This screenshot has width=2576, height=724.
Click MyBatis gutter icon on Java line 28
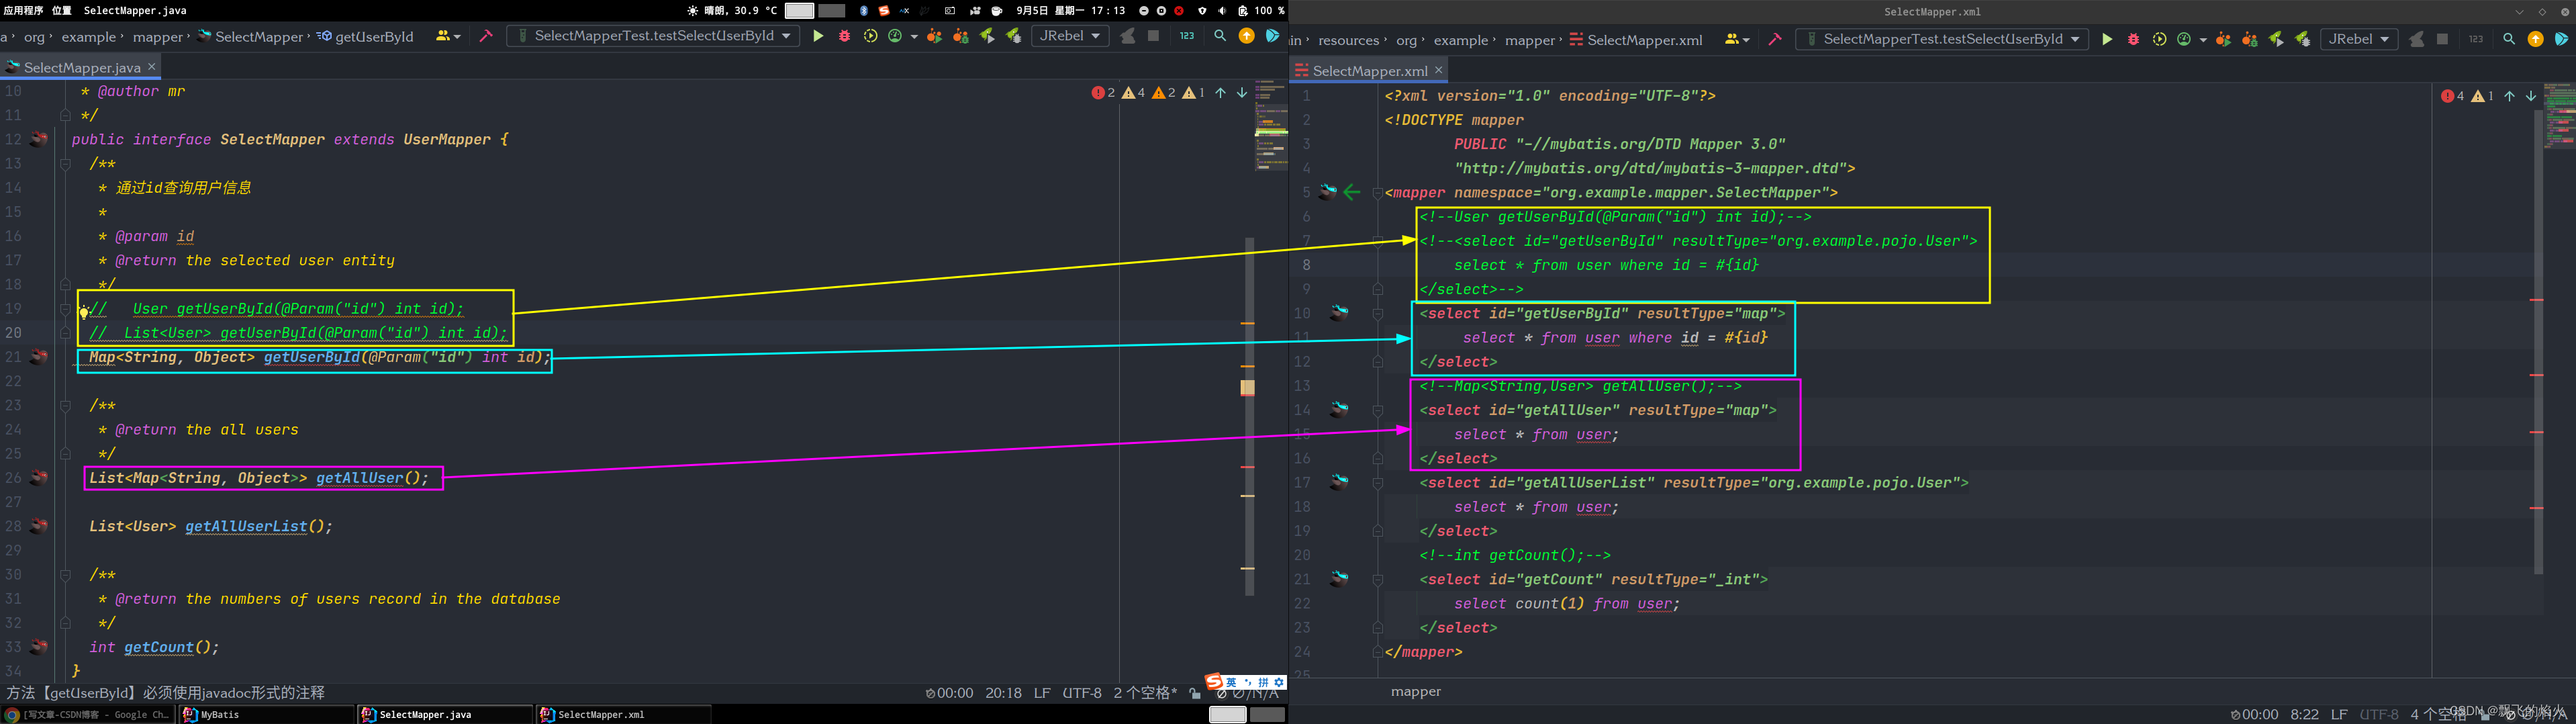click(39, 525)
